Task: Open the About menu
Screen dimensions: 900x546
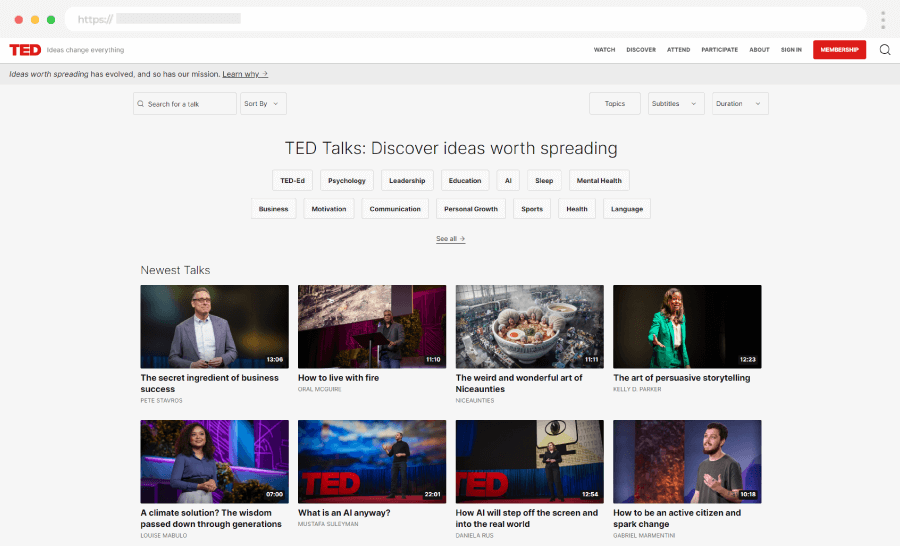Action: click(x=759, y=50)
